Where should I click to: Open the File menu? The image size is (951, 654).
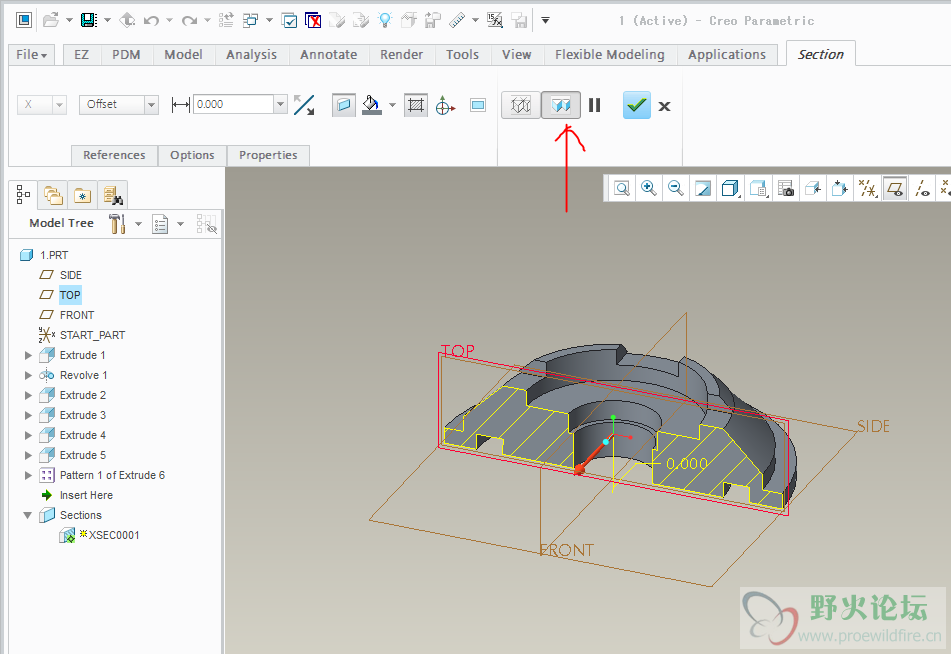(32, 55)
